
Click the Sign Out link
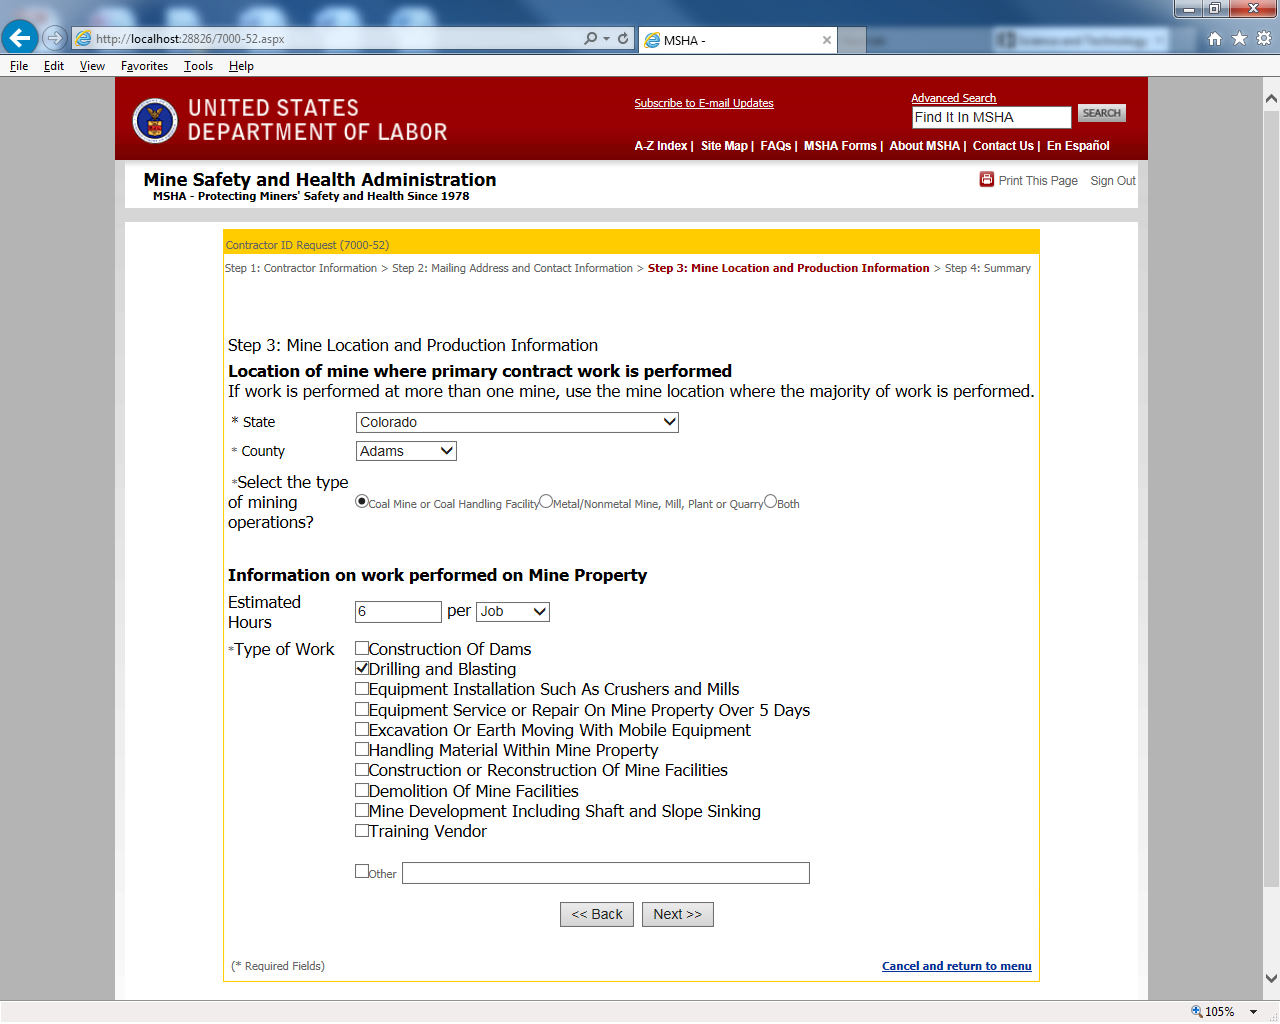tap(1113, 181)
